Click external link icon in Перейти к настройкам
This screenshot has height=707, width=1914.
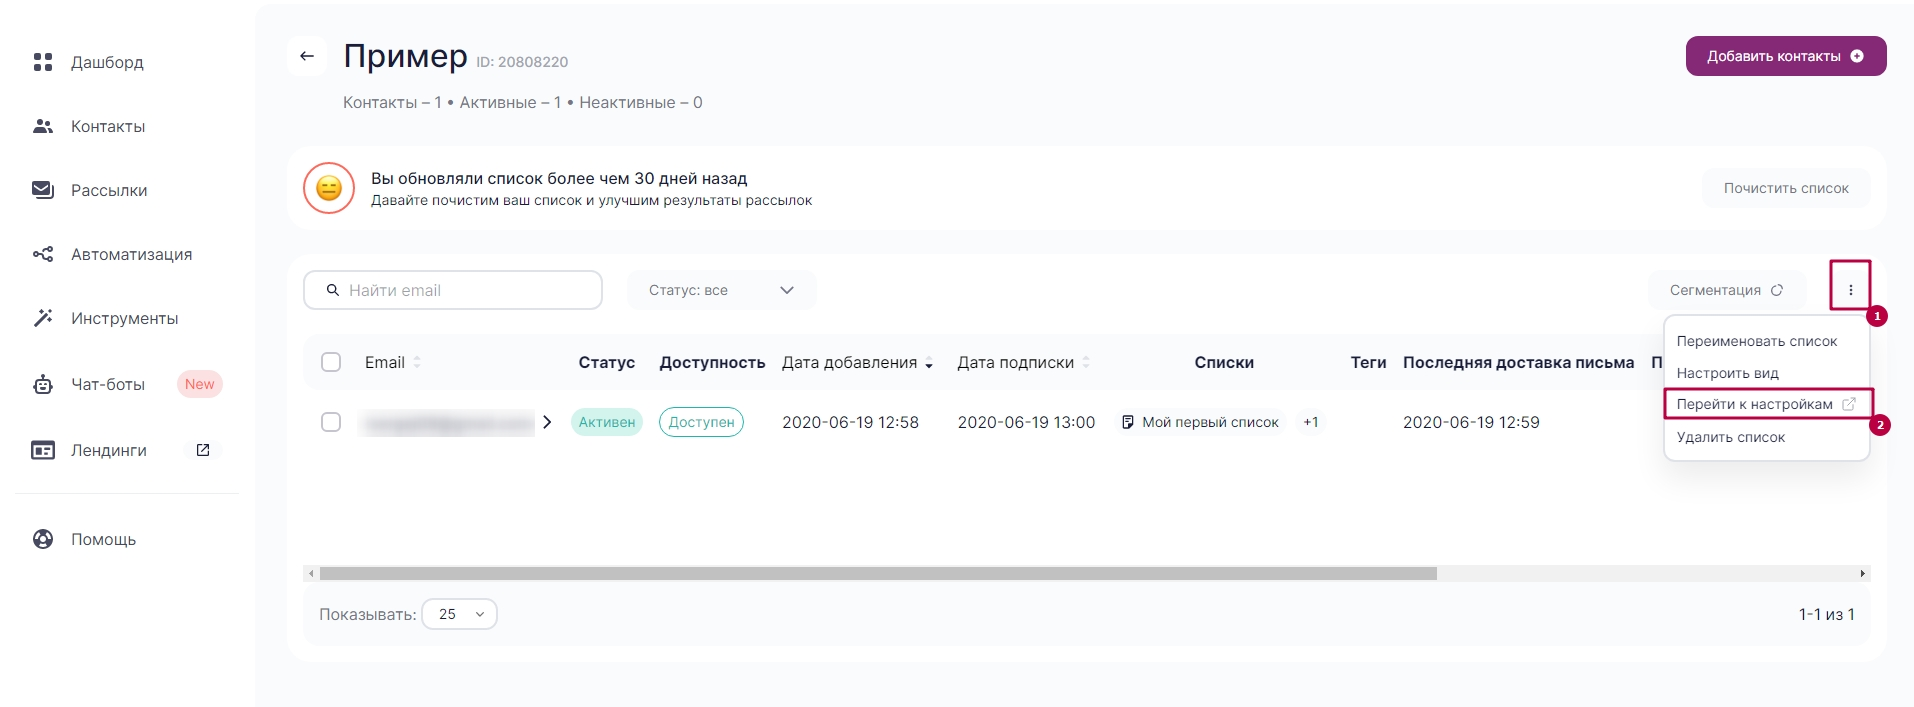click(x=1849, y=404)
